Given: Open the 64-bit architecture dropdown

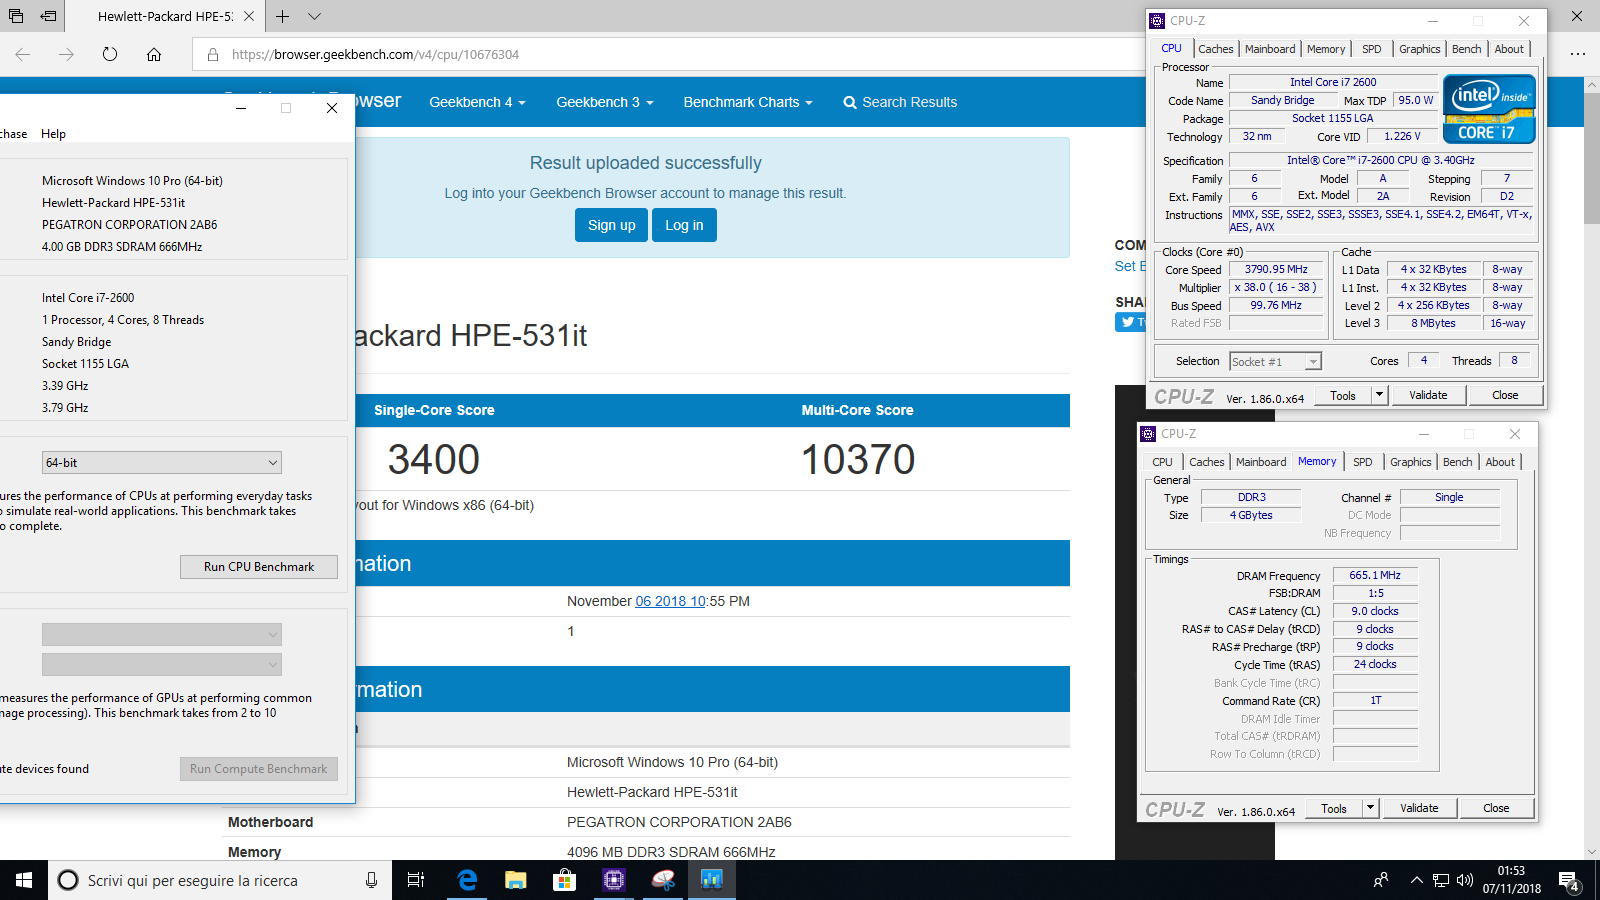Looking at the screenshot, I should click(x=161, y=462).
